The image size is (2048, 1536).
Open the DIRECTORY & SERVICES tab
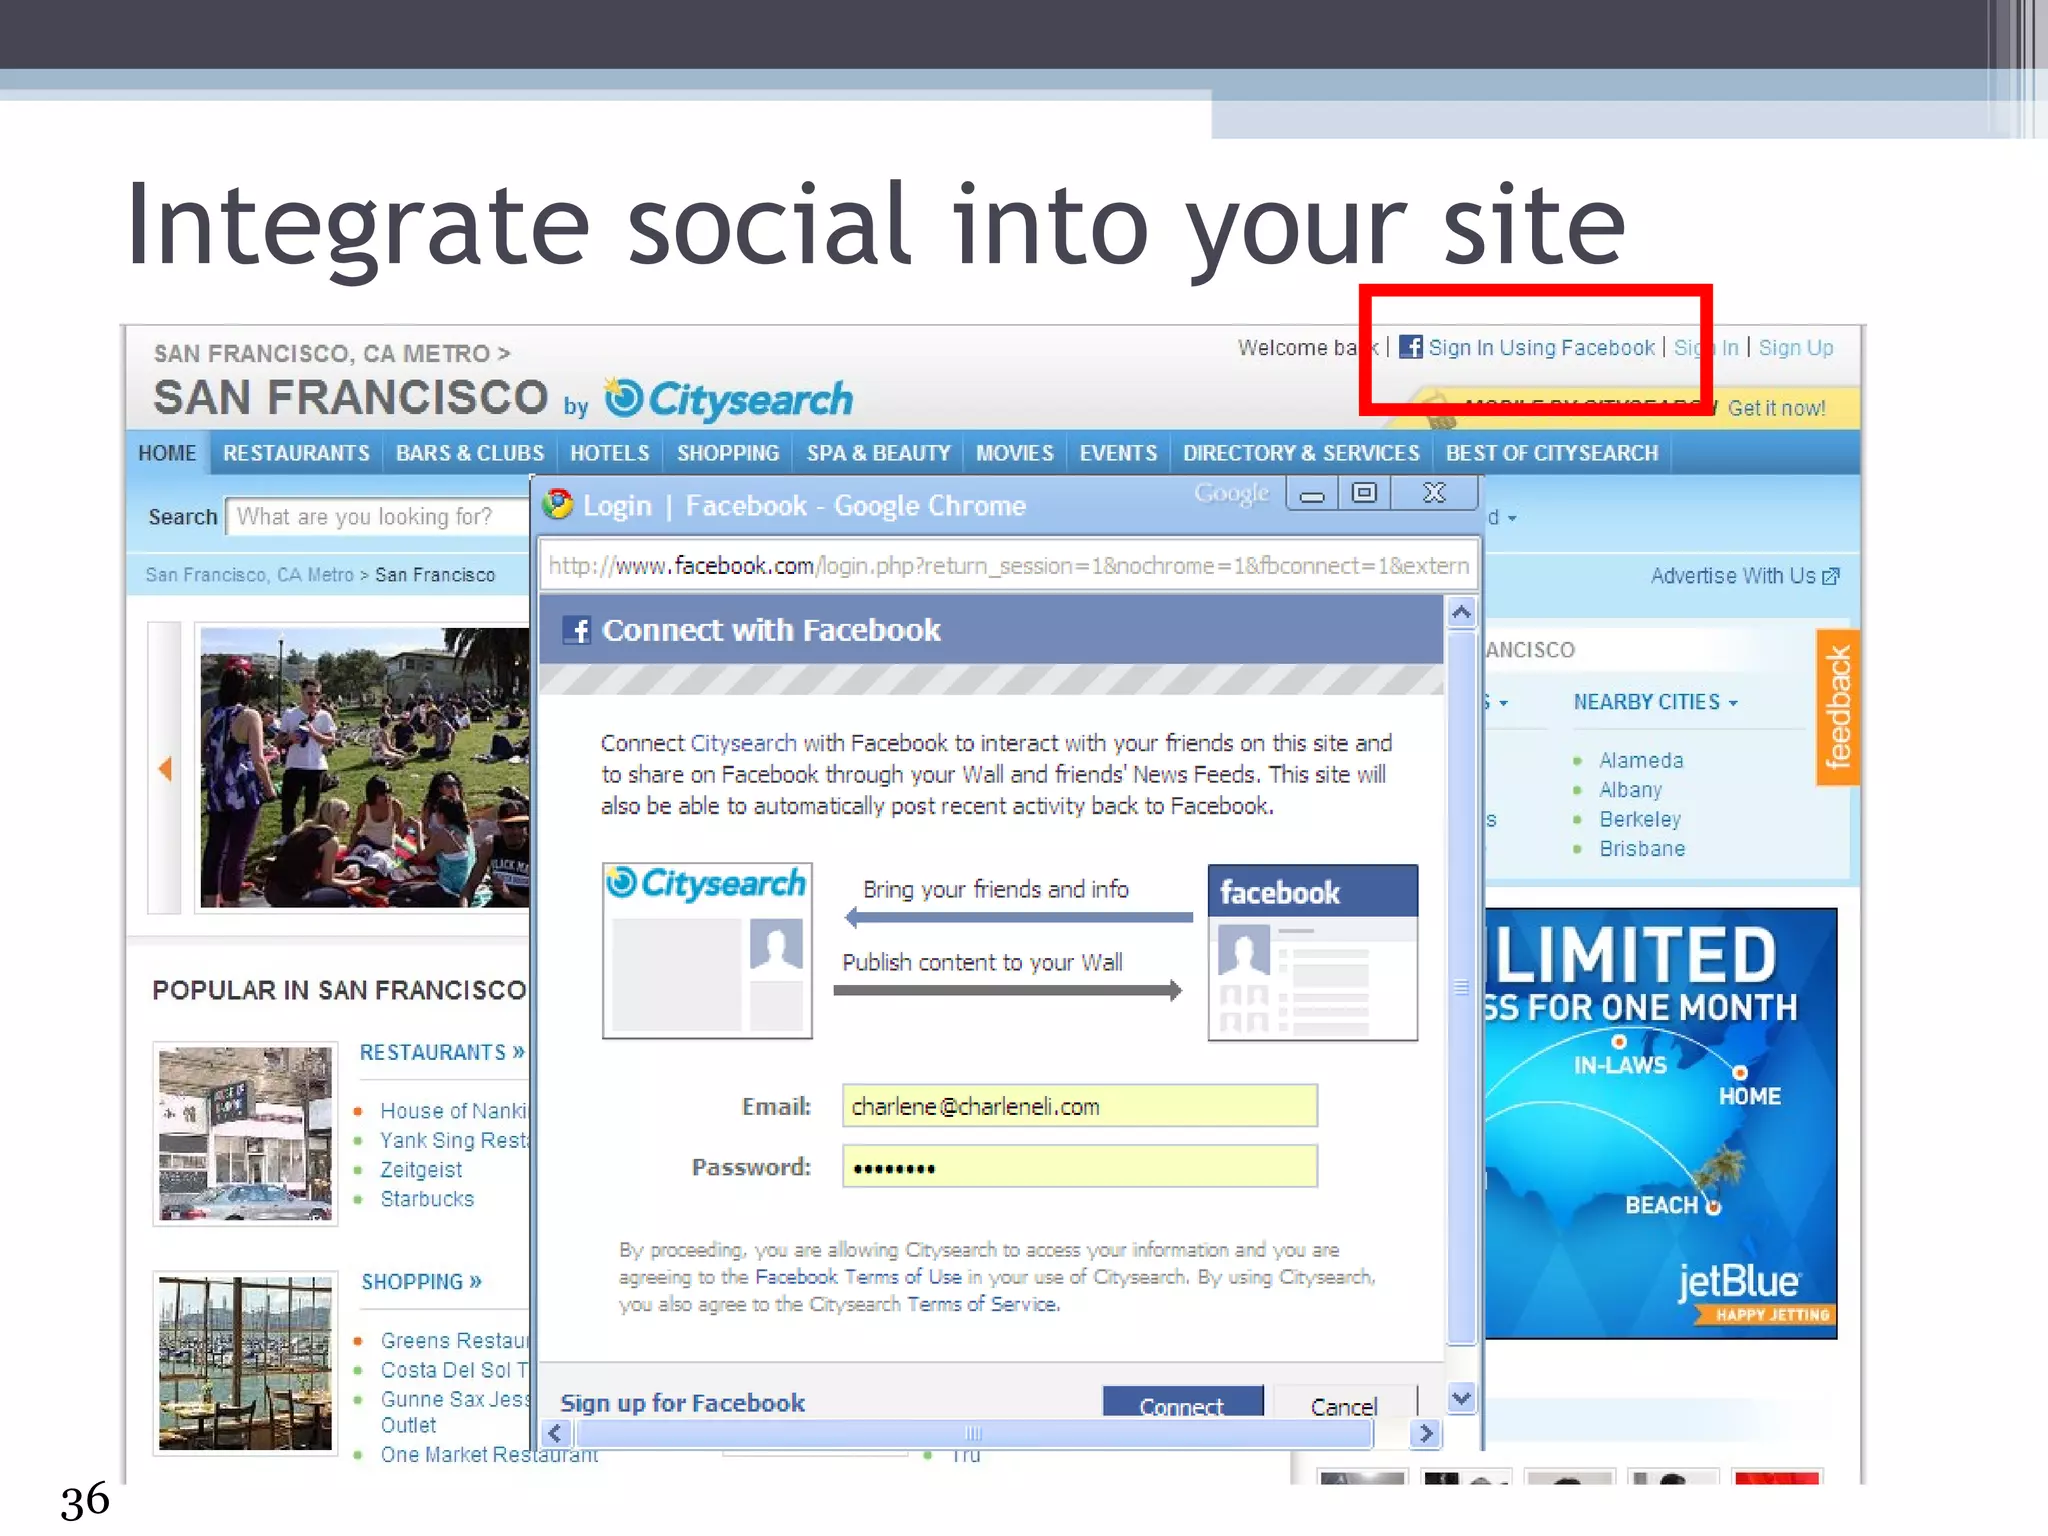click(x=1301, y=453)
